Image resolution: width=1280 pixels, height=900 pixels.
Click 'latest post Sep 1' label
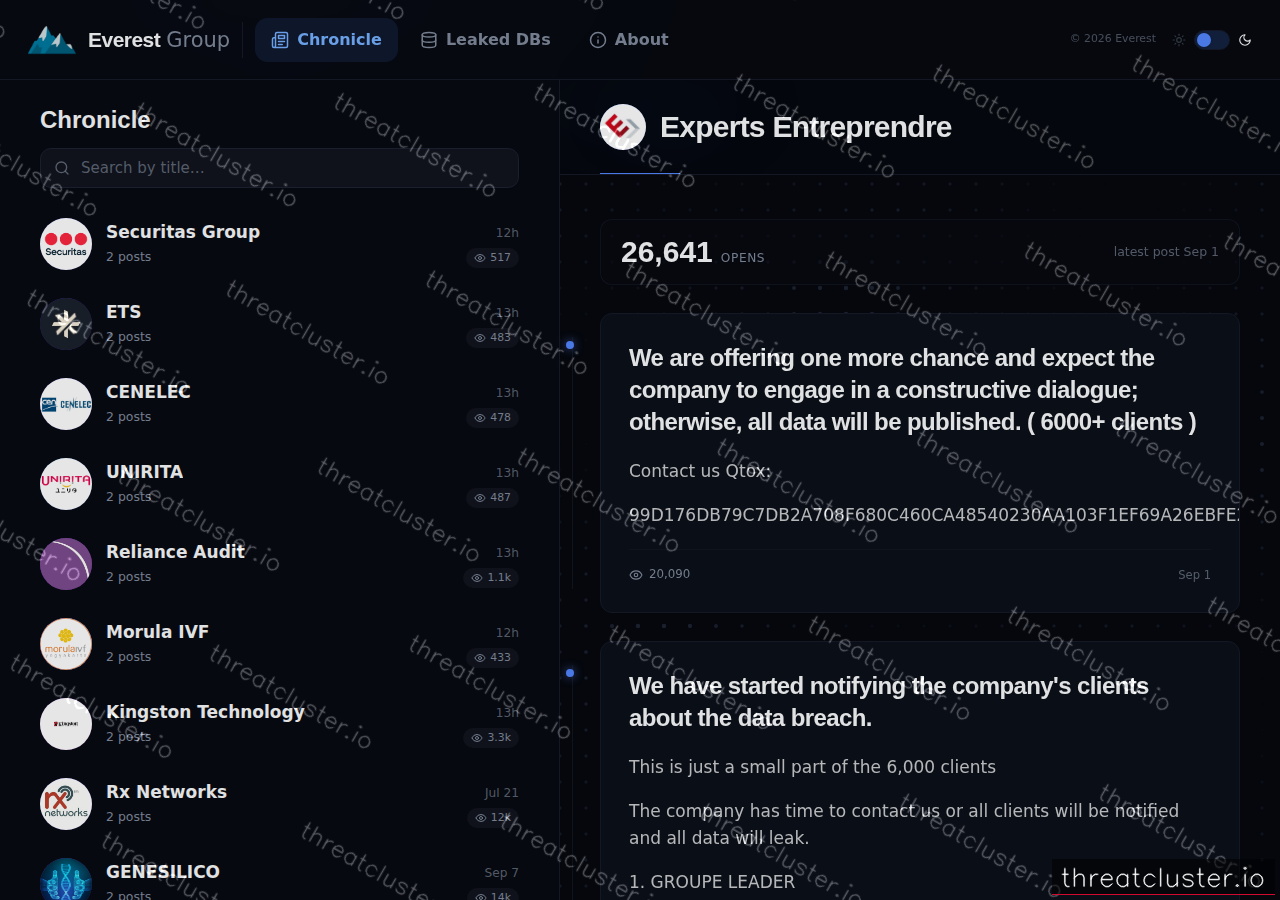[1166, 252]
